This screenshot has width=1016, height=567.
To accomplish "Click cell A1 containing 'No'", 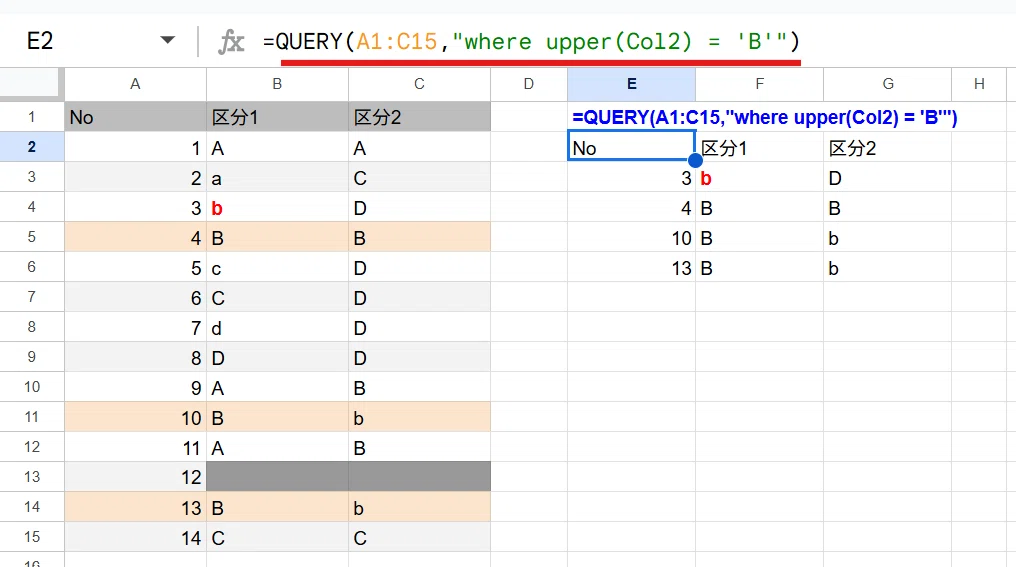I will coord(135,117).
